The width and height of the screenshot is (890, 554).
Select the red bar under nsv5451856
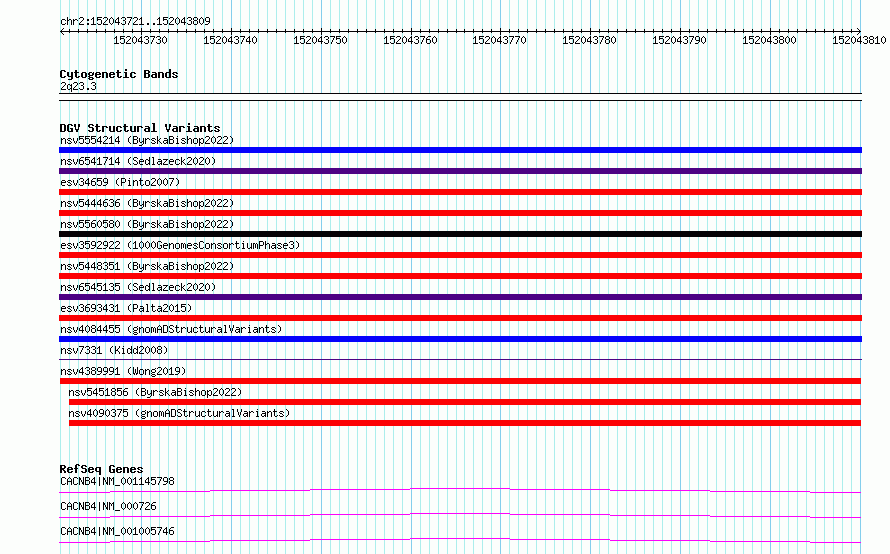tap(465, 402)
